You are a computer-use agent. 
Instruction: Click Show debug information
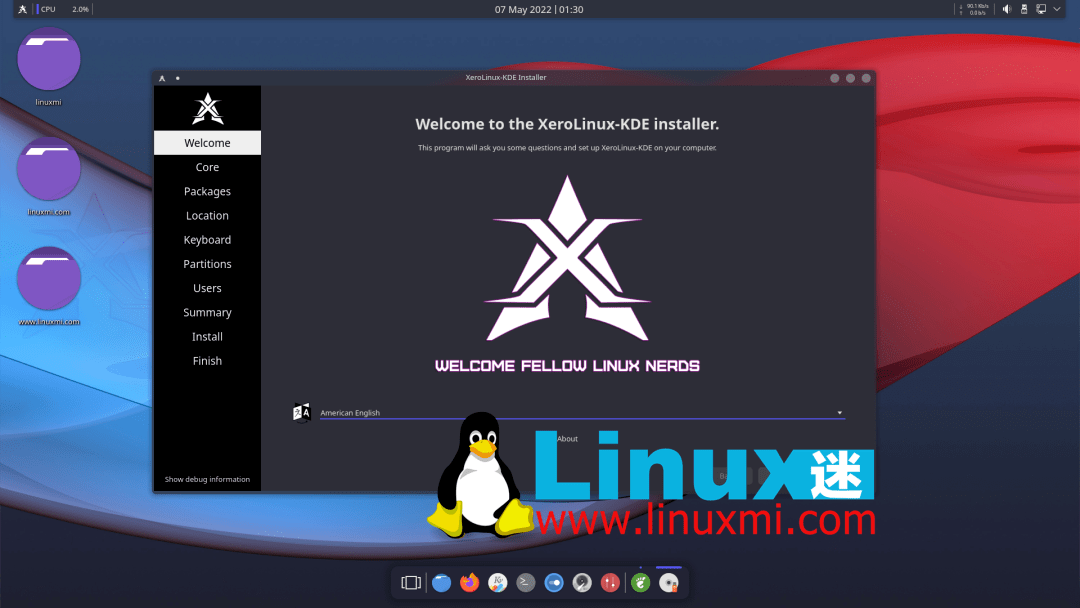tap(207, 479)
